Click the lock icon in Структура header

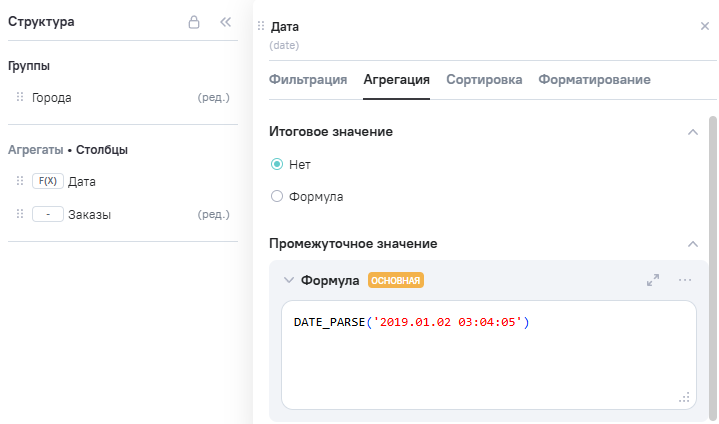click(x=194, y=22)
